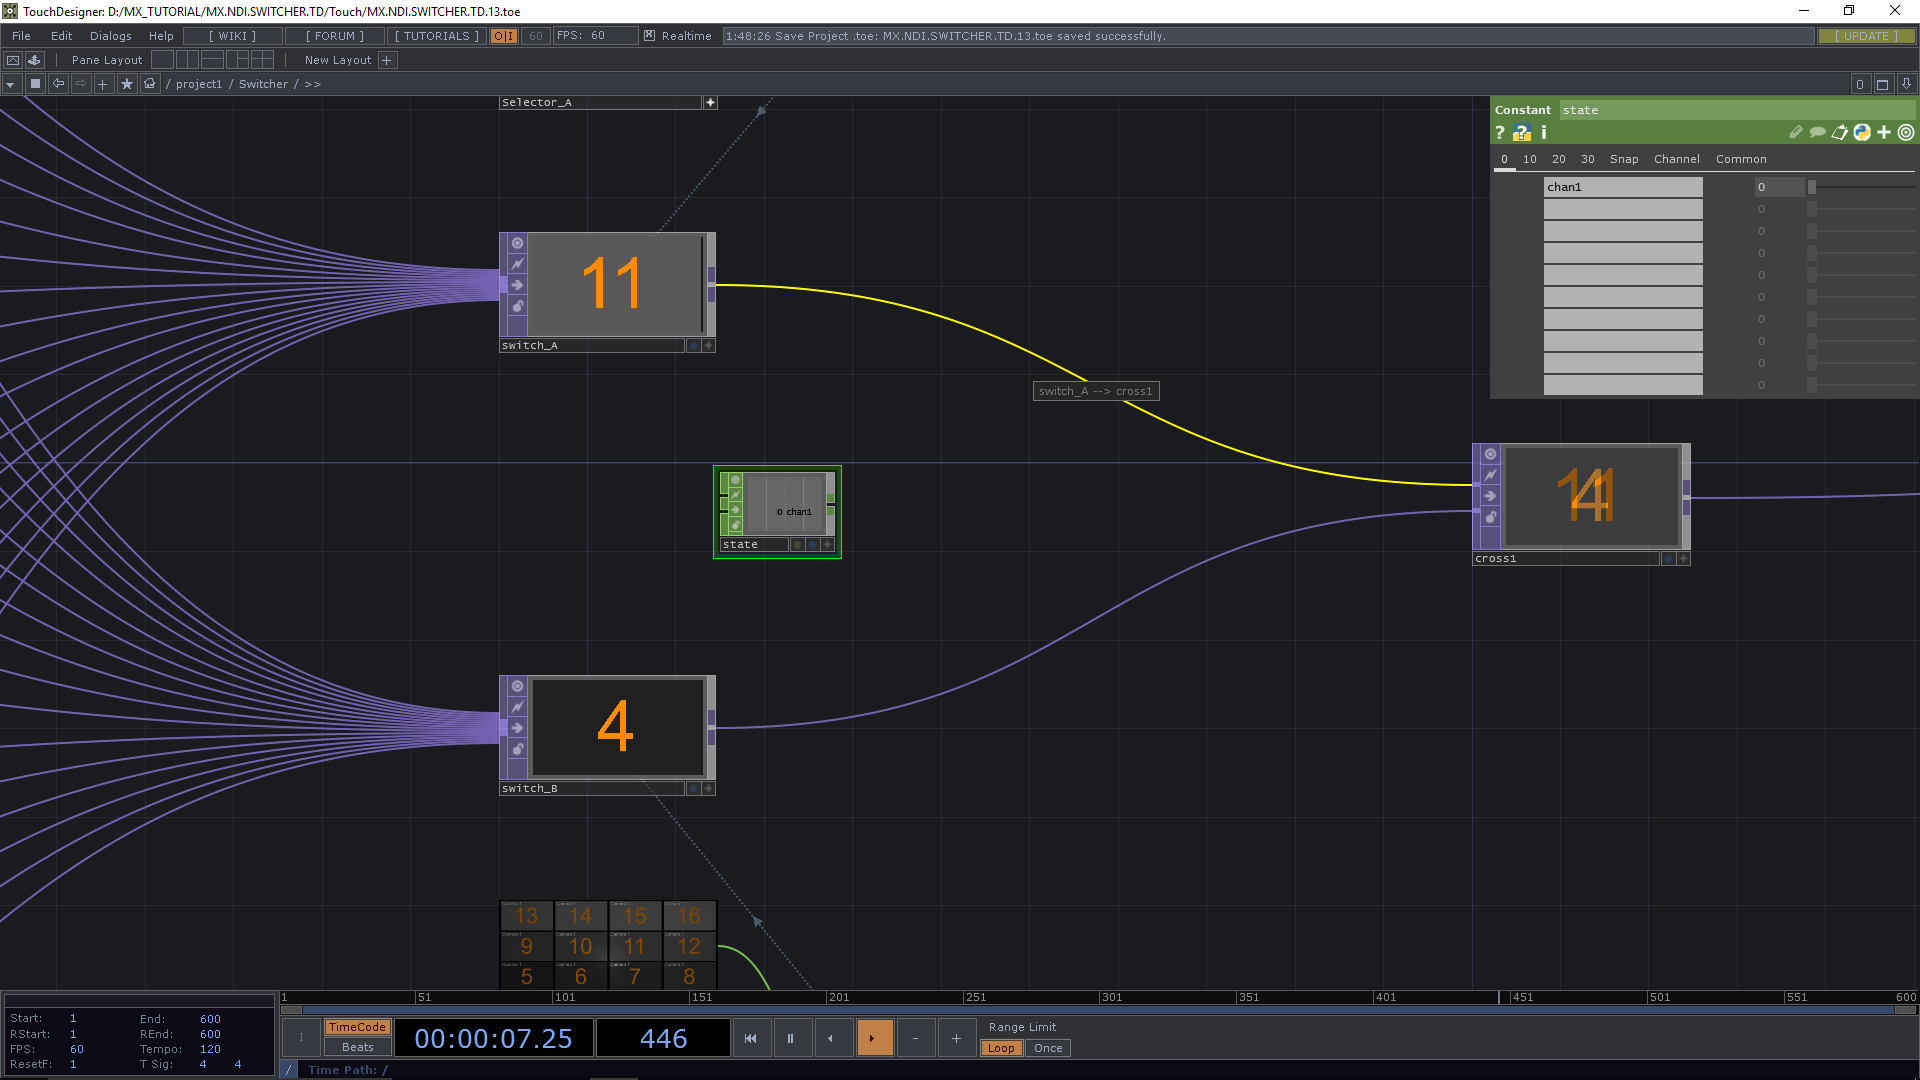Screen dimensions: 1920x1080
Task: Adjust the chan1 value slider
Action: pos(1860,187)
